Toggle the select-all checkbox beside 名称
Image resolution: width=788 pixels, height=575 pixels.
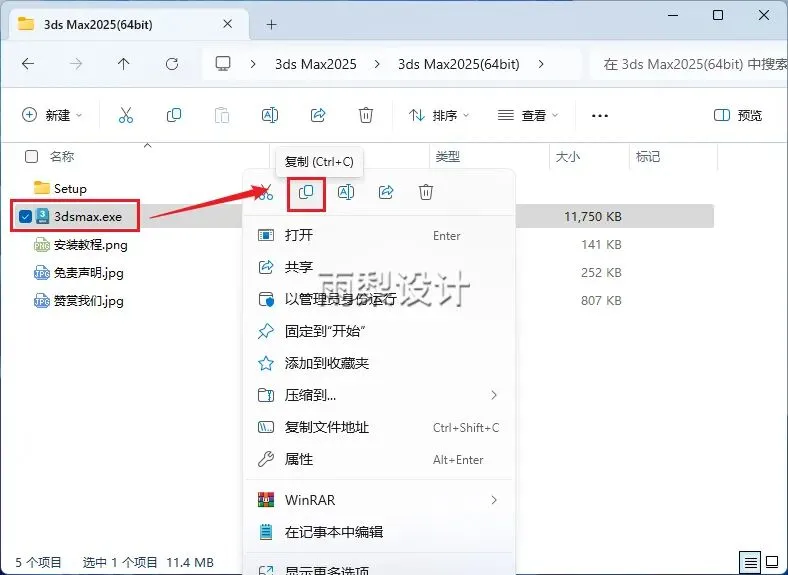point(31,157)
